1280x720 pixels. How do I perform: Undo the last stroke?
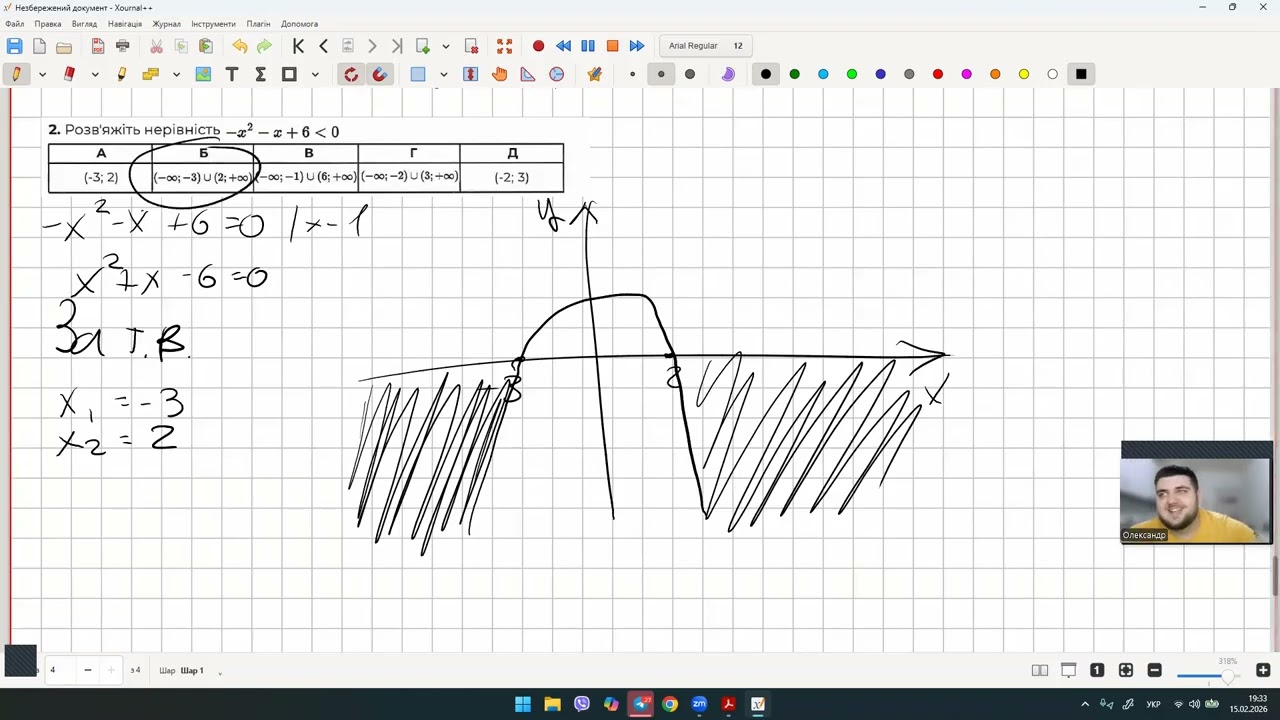pos(240,46)
